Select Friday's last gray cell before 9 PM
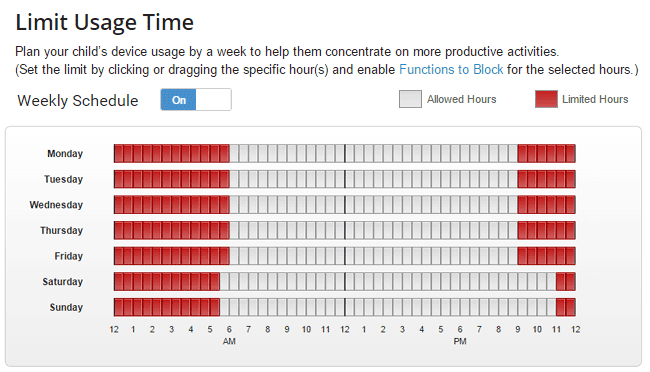The image size is (650, 372). pos(513,256)
